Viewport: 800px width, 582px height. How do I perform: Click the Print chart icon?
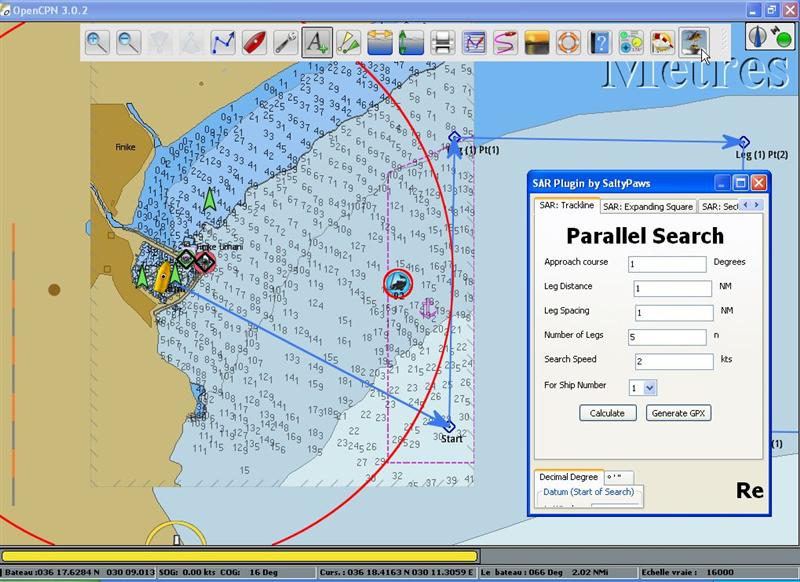[x=442, y=42]
